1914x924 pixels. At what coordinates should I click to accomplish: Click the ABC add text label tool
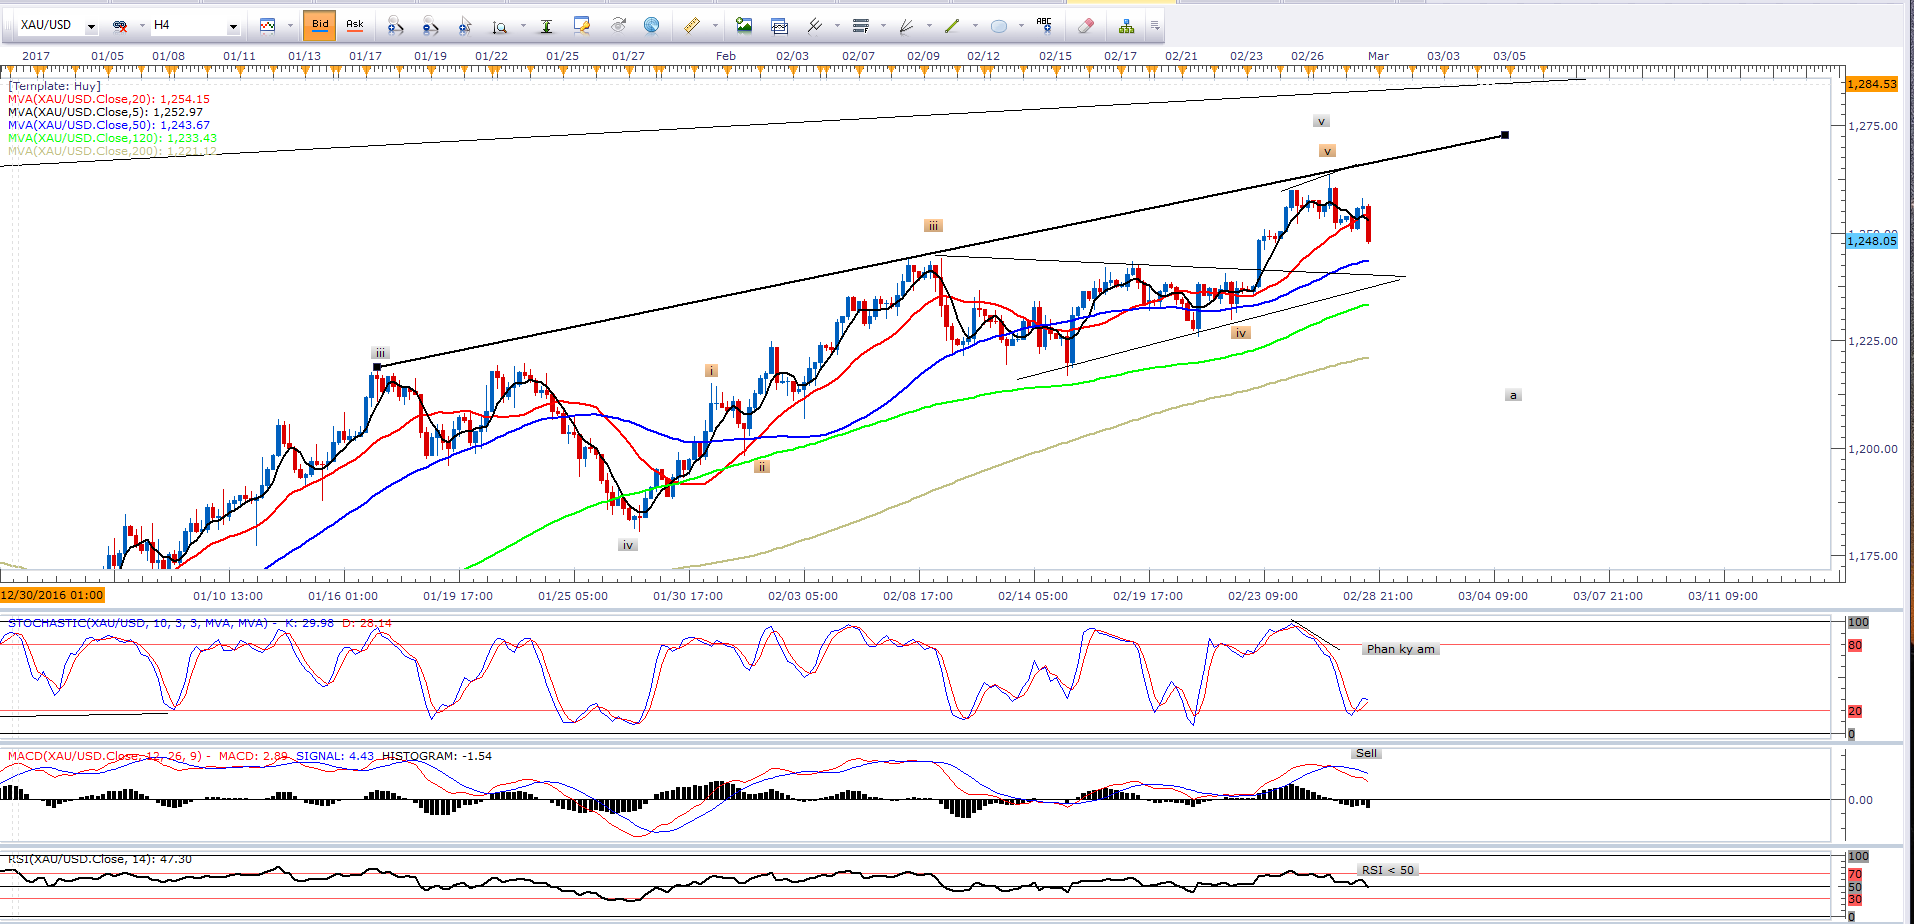1044,25
